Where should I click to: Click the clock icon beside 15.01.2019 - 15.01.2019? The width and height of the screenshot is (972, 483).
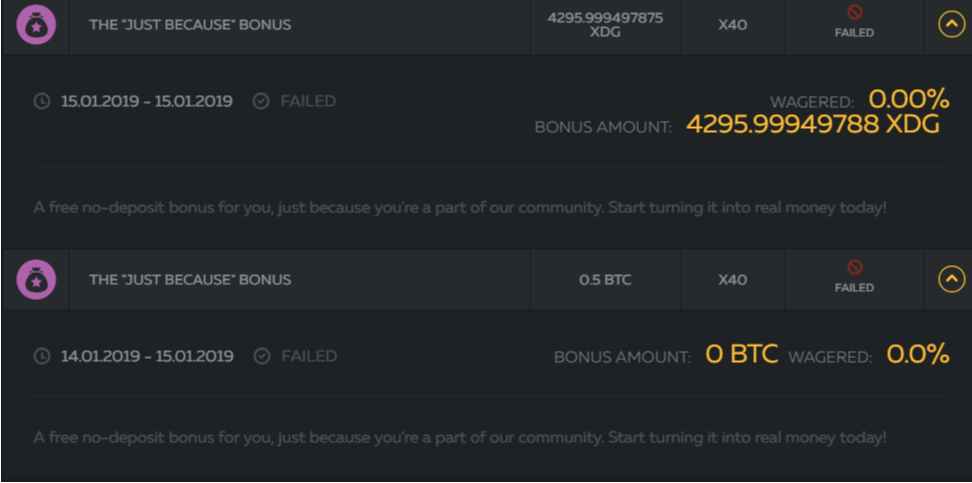click(x=42, y=101)
